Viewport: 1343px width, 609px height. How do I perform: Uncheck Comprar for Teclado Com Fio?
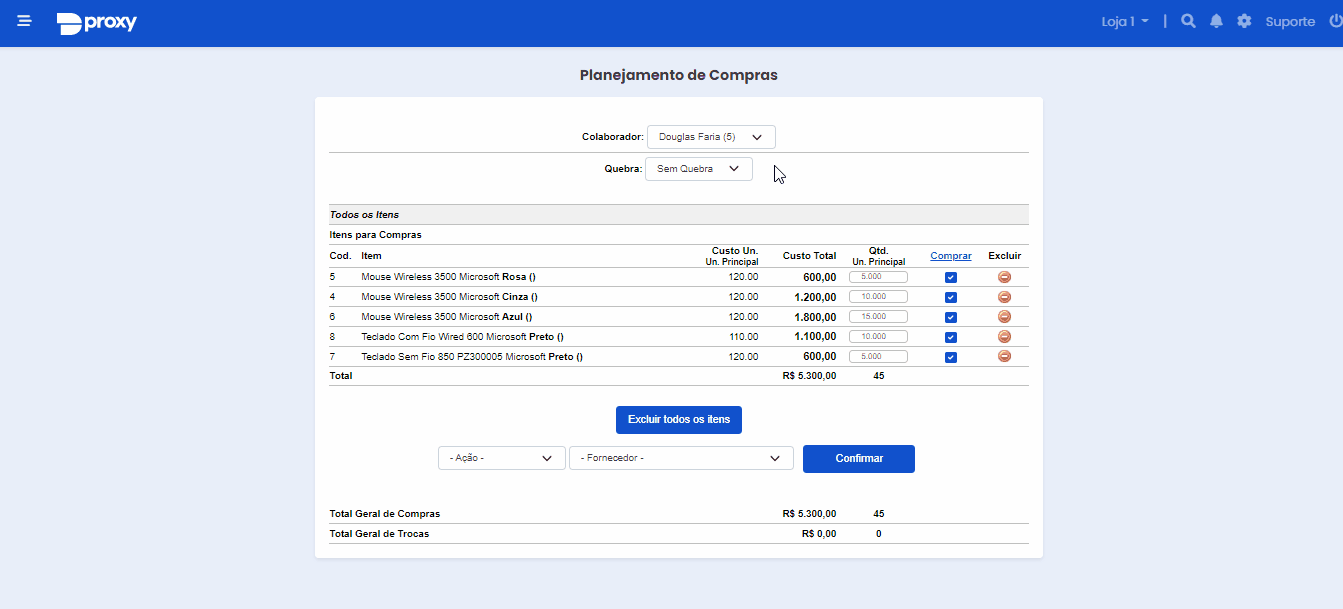click(951, 338)
